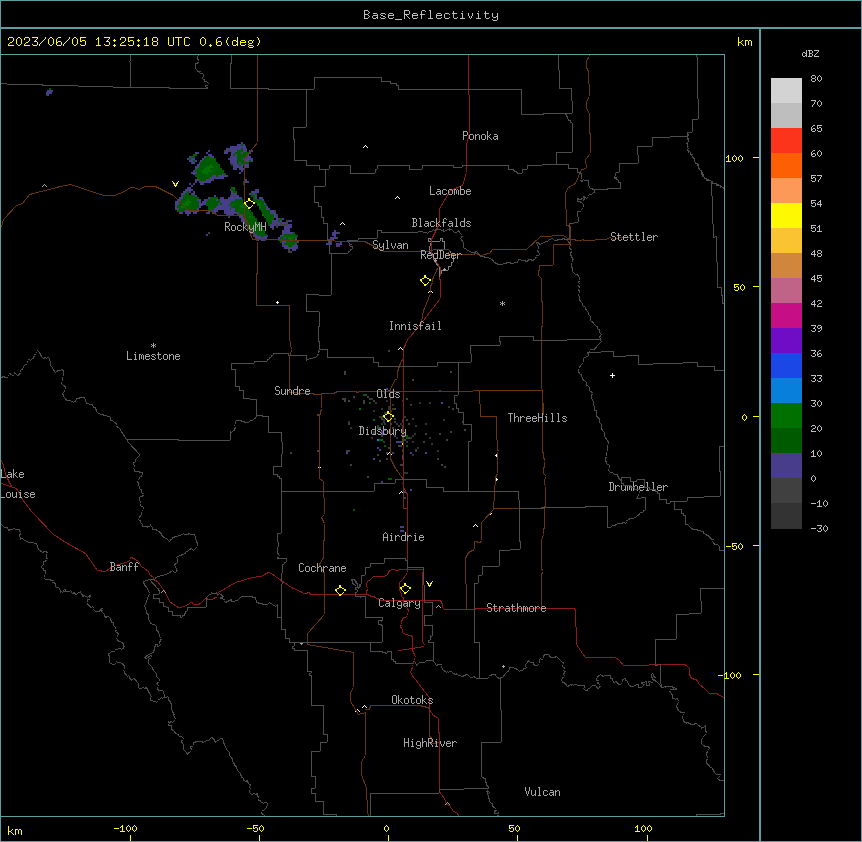This screenshot has height=842, width=862.
Task: Select the magenta 39-42 dBZ legend swatch
Action: pos(786,315)
